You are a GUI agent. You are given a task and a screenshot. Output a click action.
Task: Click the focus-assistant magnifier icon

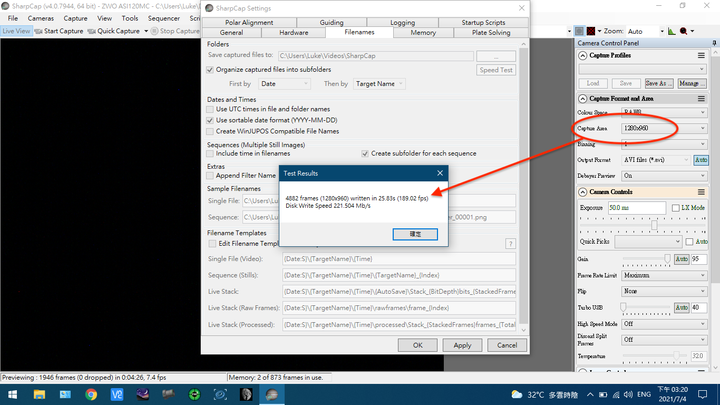coord(684,31)
